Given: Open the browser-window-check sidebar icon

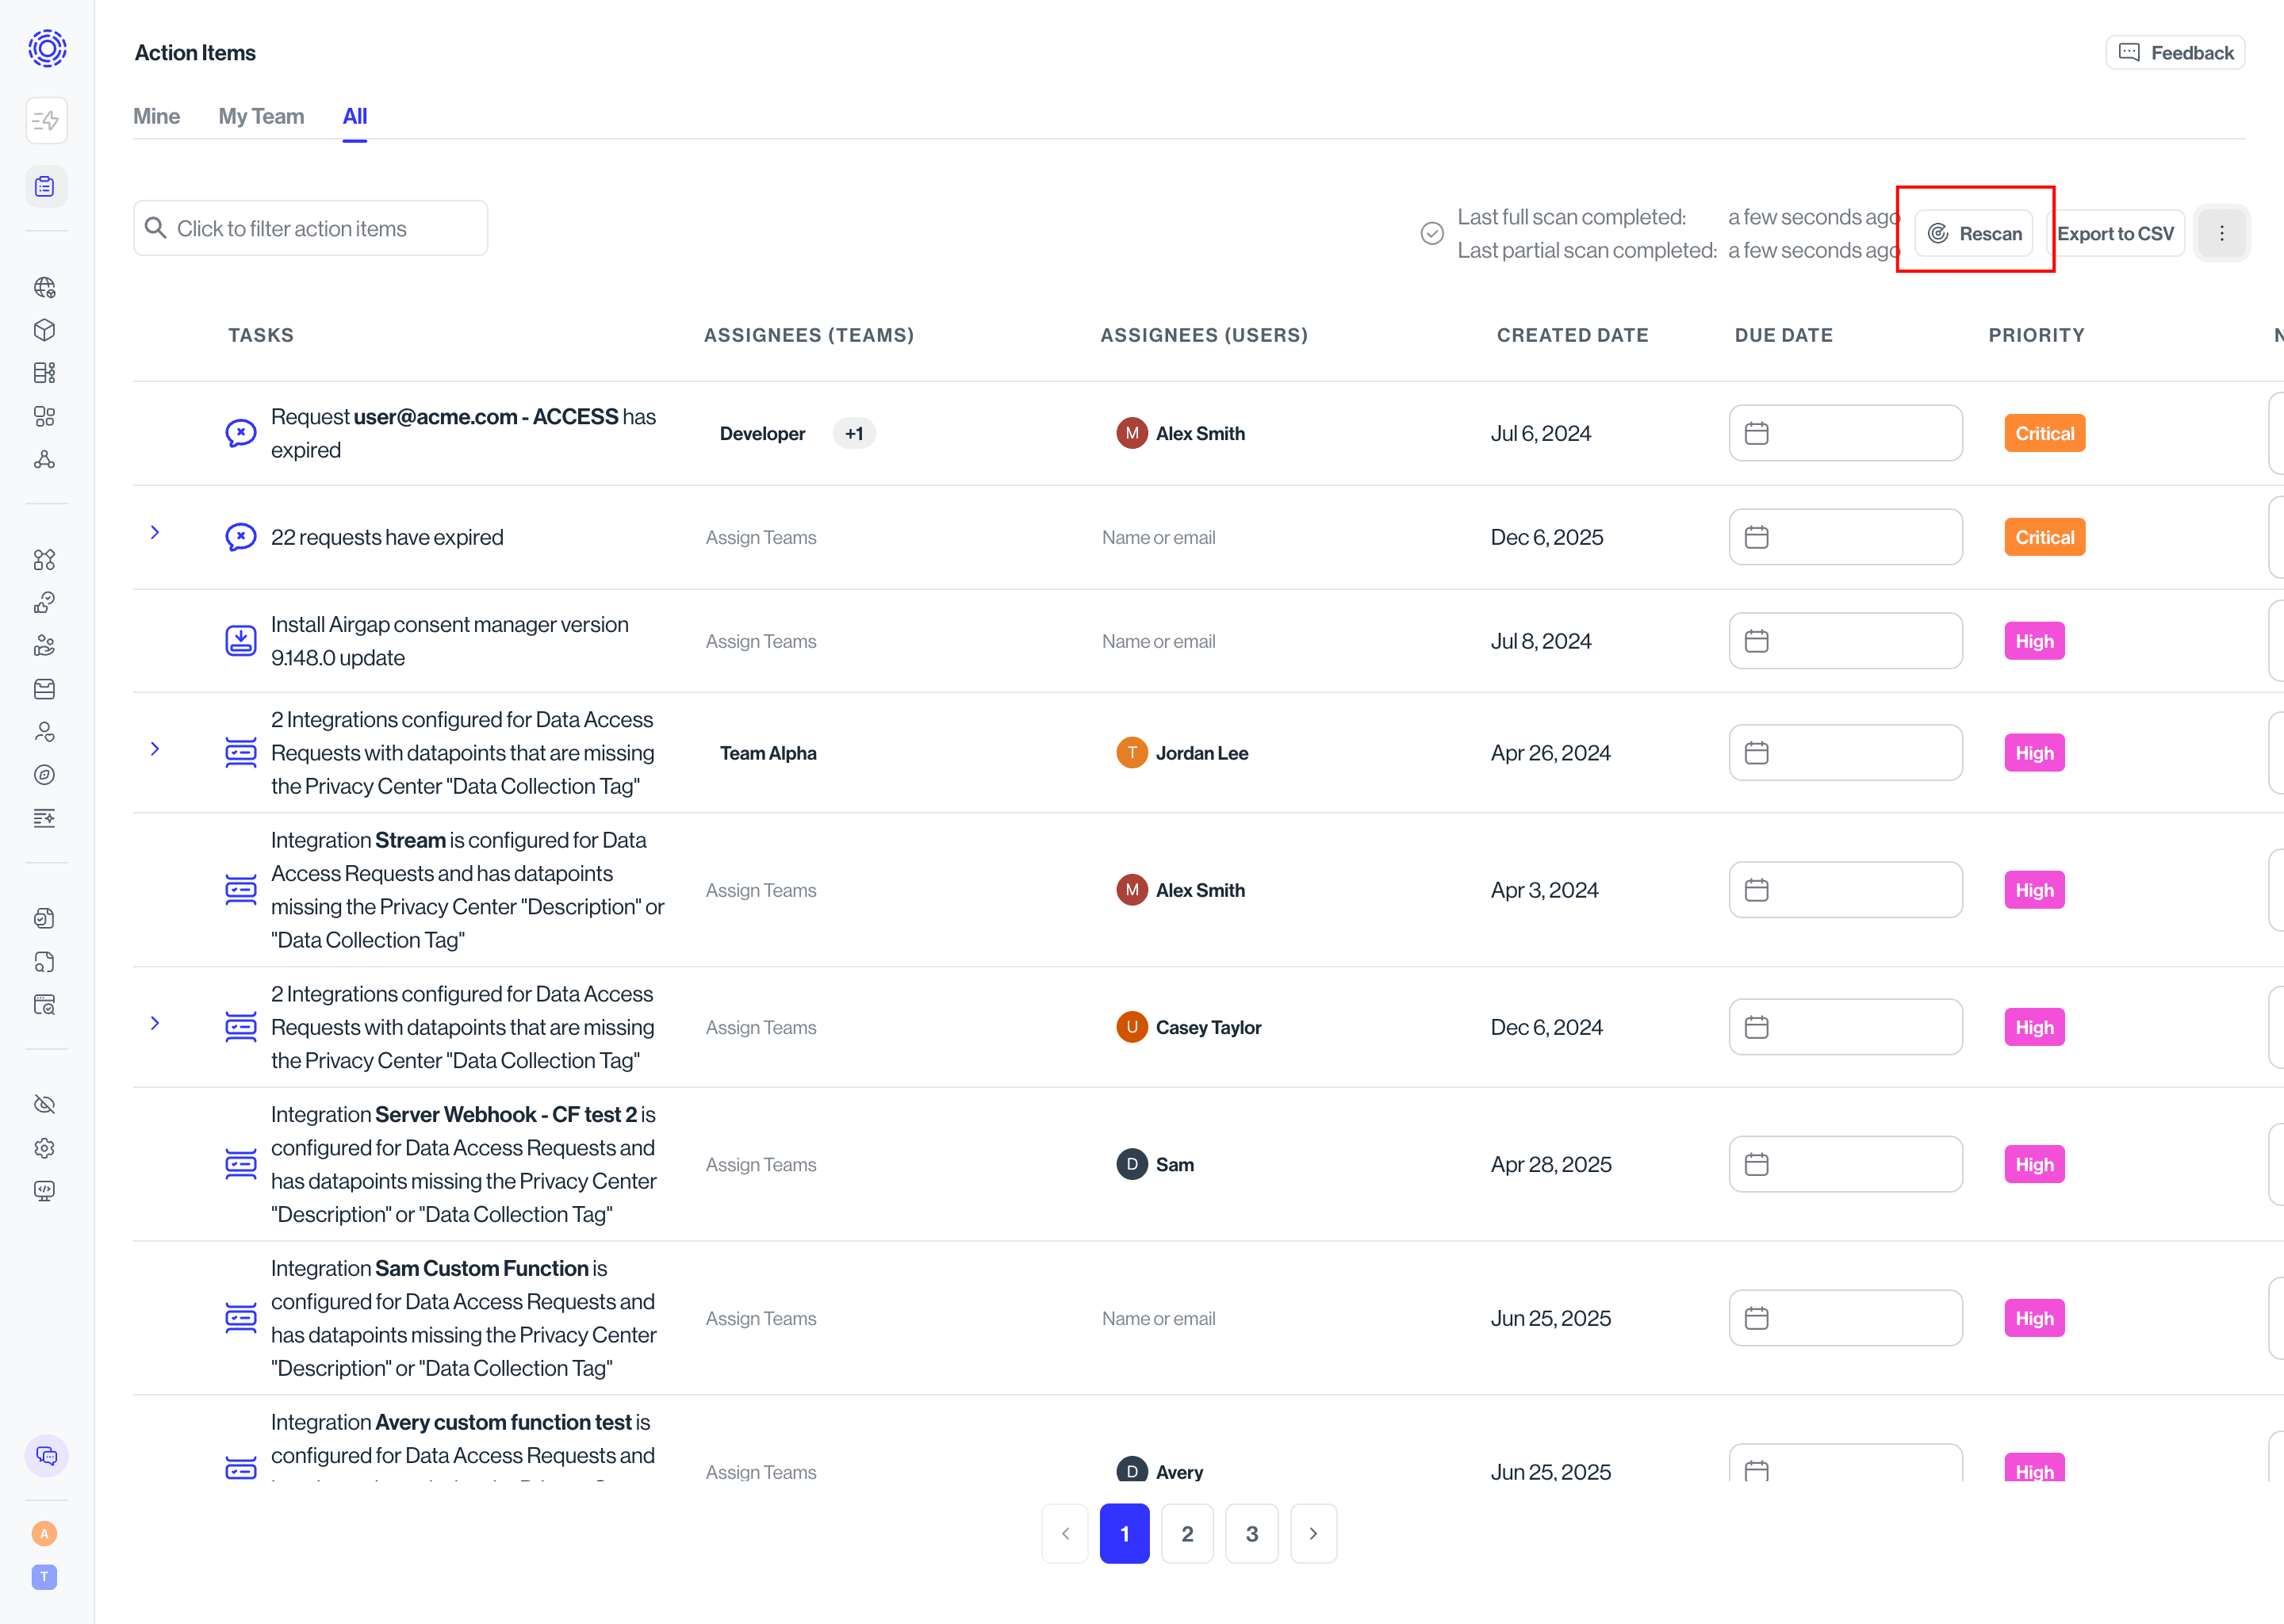Looking at the screenshot, I should pyautogui.click(x=44, y=1005).
